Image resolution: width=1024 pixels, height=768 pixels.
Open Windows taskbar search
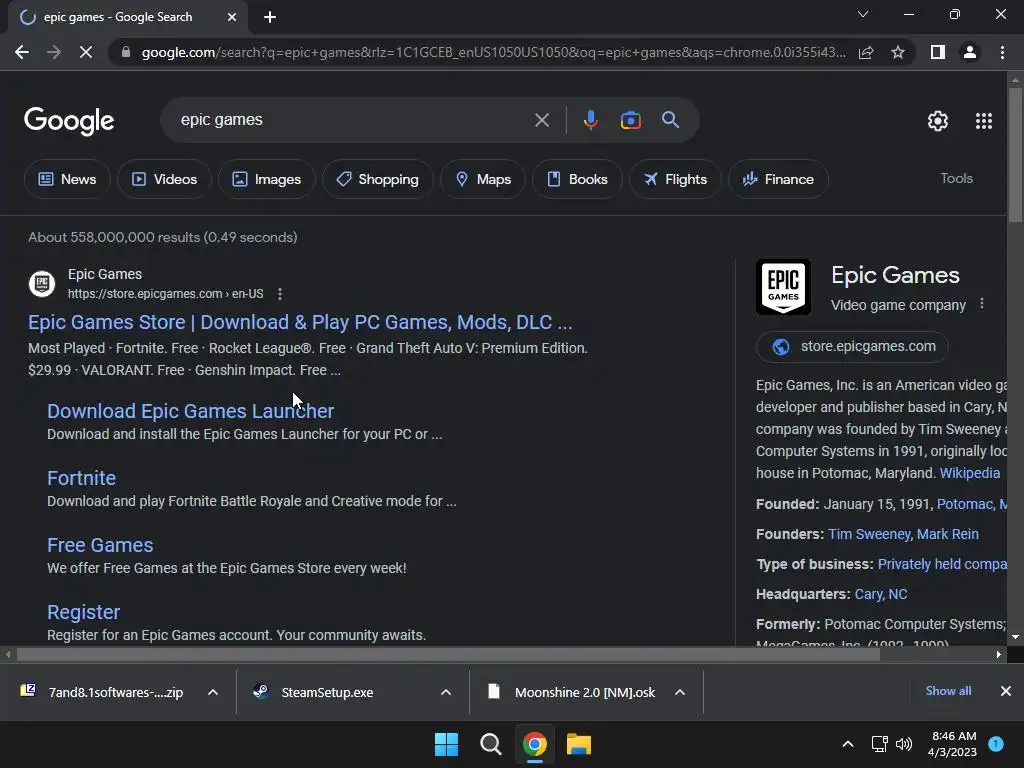pos(490,744)
